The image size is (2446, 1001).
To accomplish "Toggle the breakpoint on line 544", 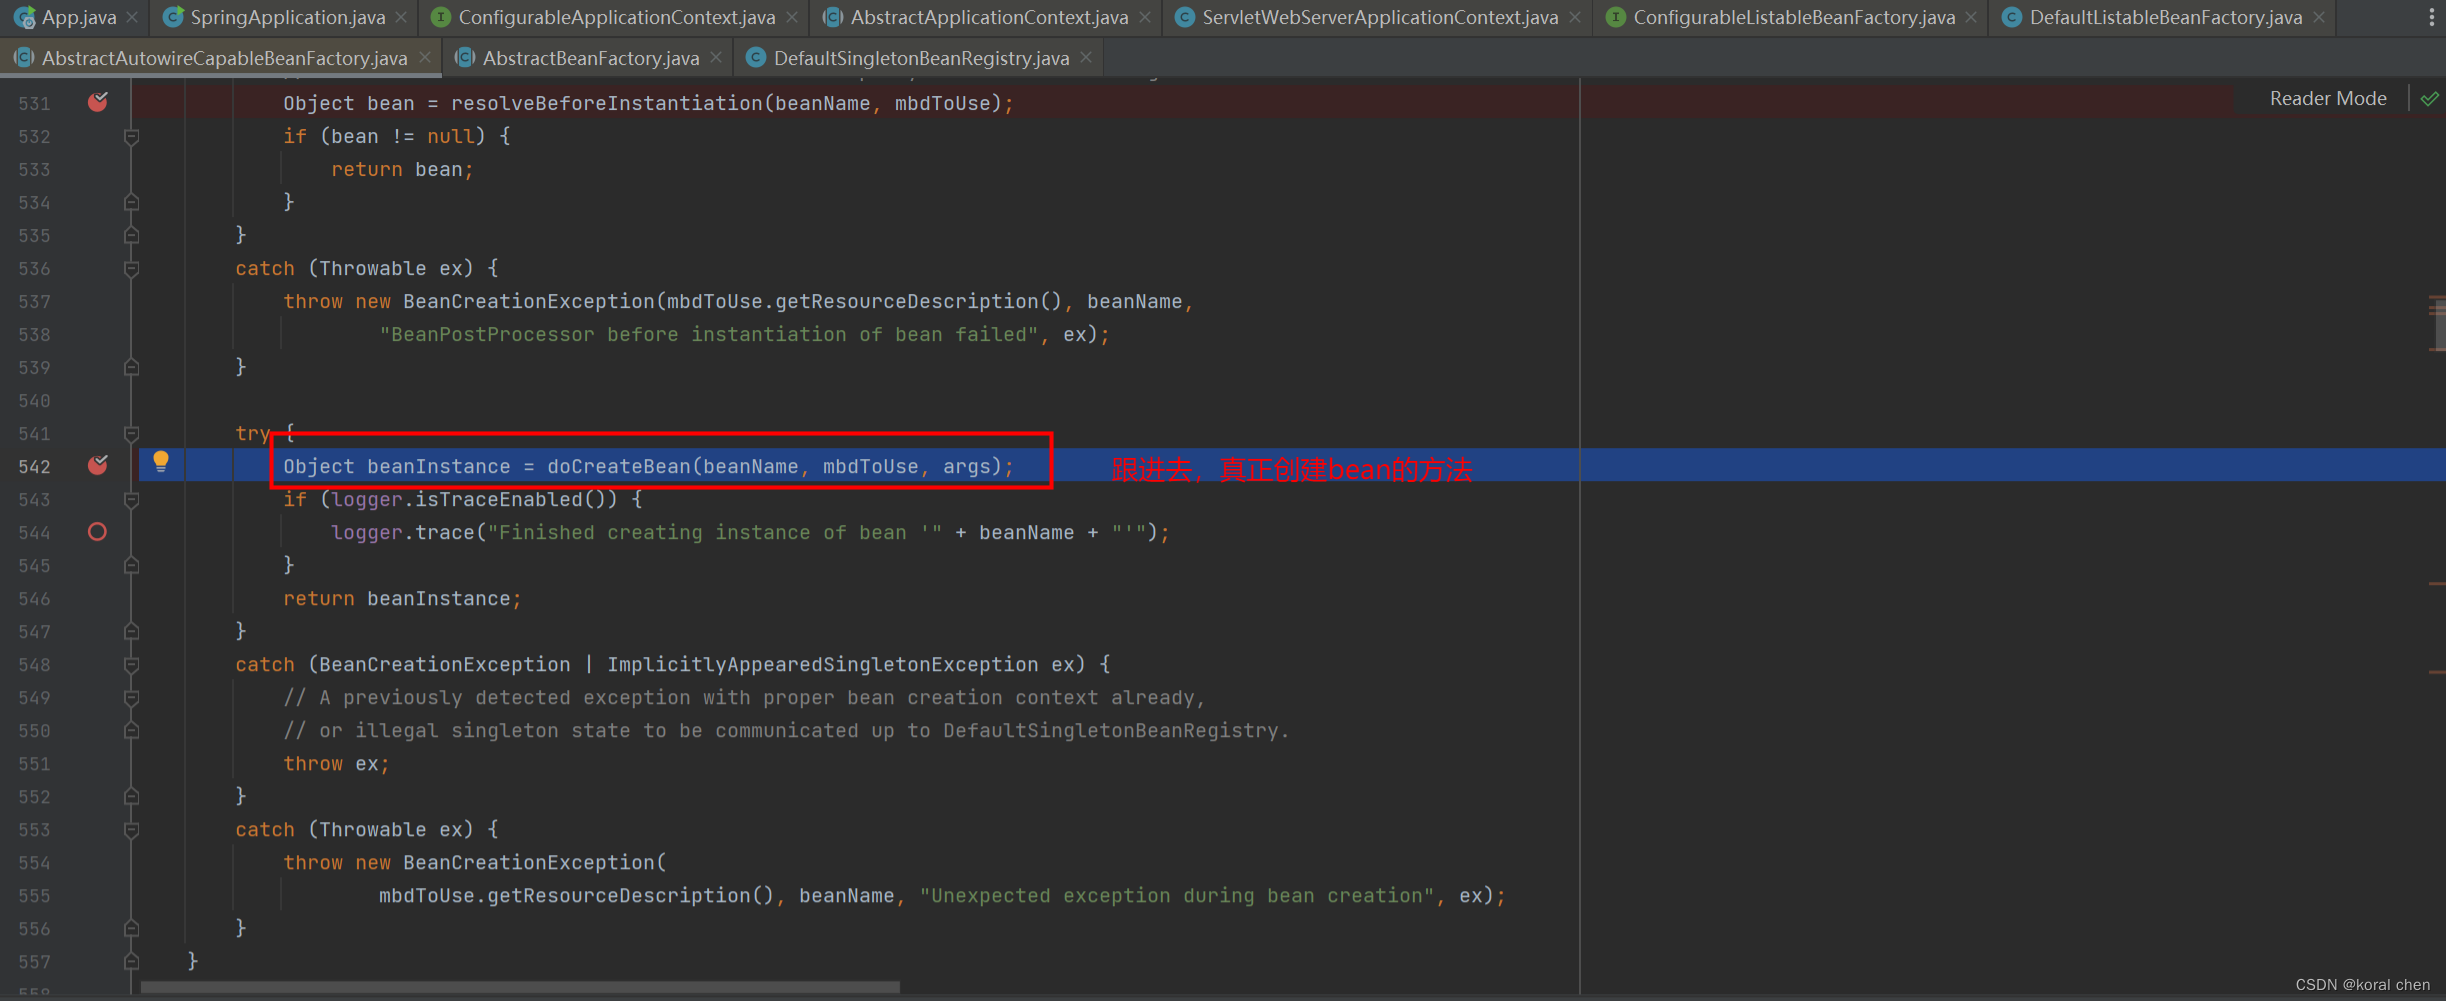I will pyautogui.click(x=97, y=531).
